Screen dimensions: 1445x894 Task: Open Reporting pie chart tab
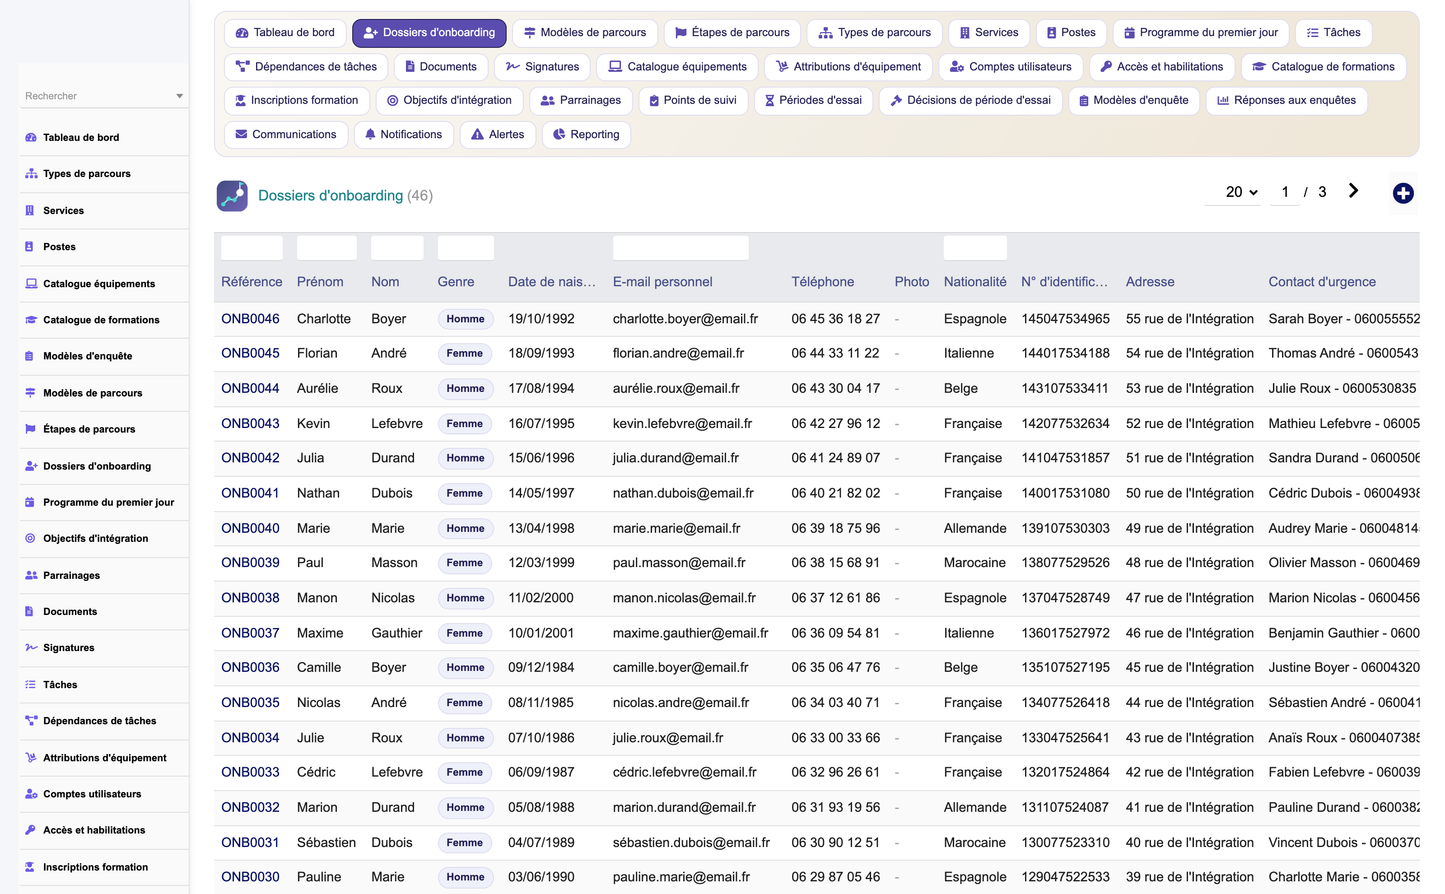coord(586,134)
